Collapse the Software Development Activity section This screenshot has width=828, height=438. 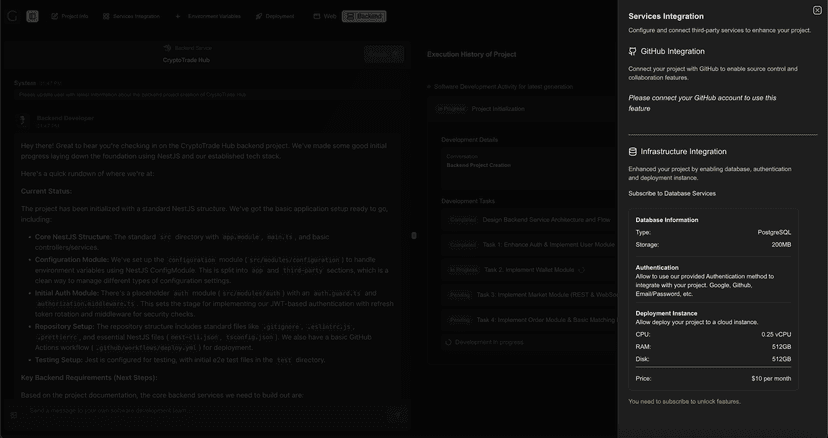click(429, 87)
